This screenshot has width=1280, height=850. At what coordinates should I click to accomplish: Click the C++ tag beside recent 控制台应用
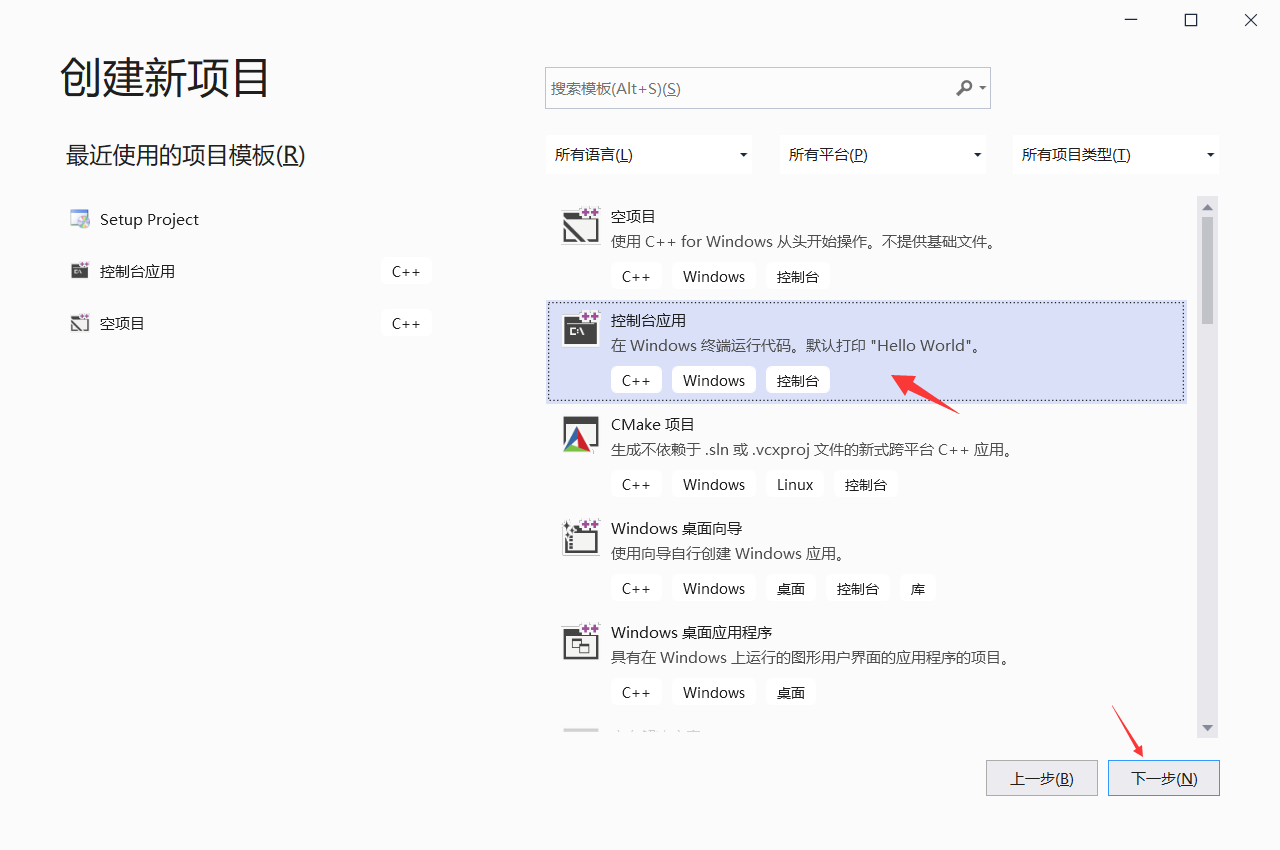[406, 271]
